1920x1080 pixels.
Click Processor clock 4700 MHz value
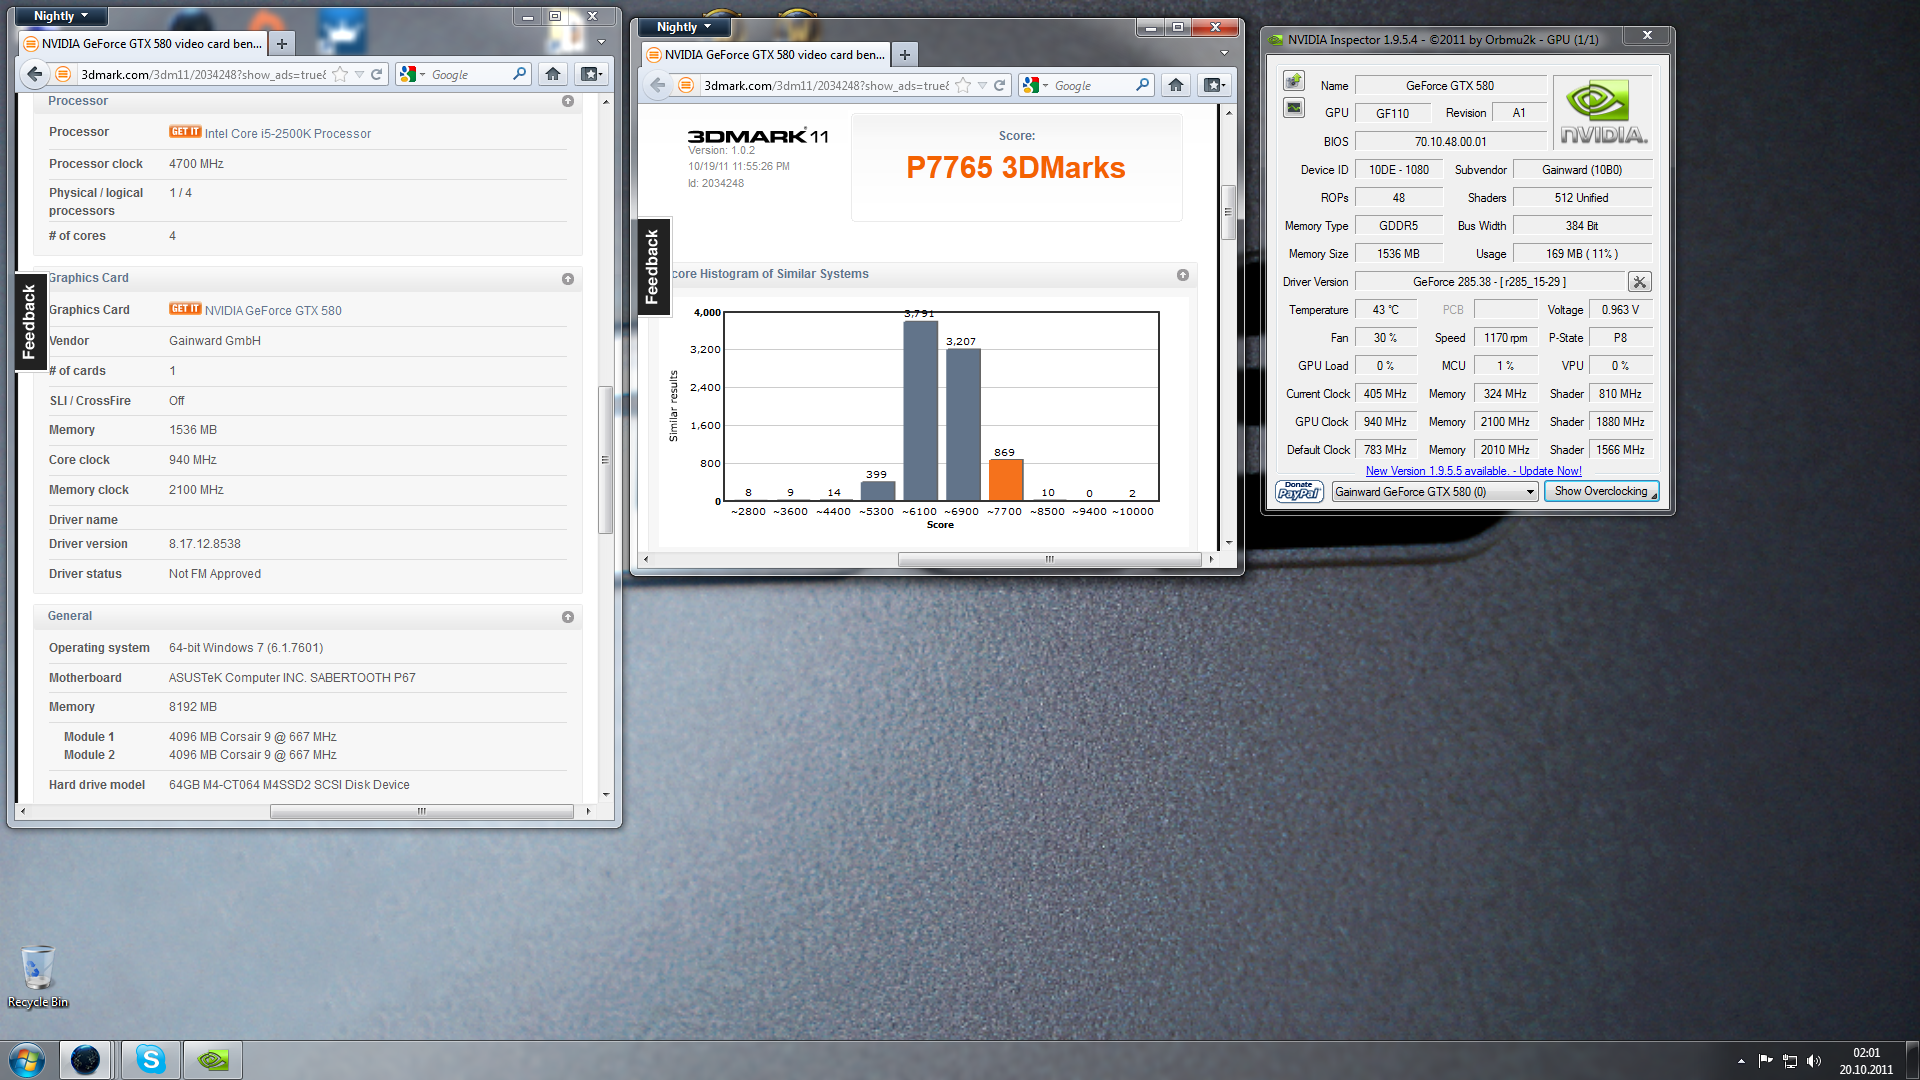[x=196, y=164]
